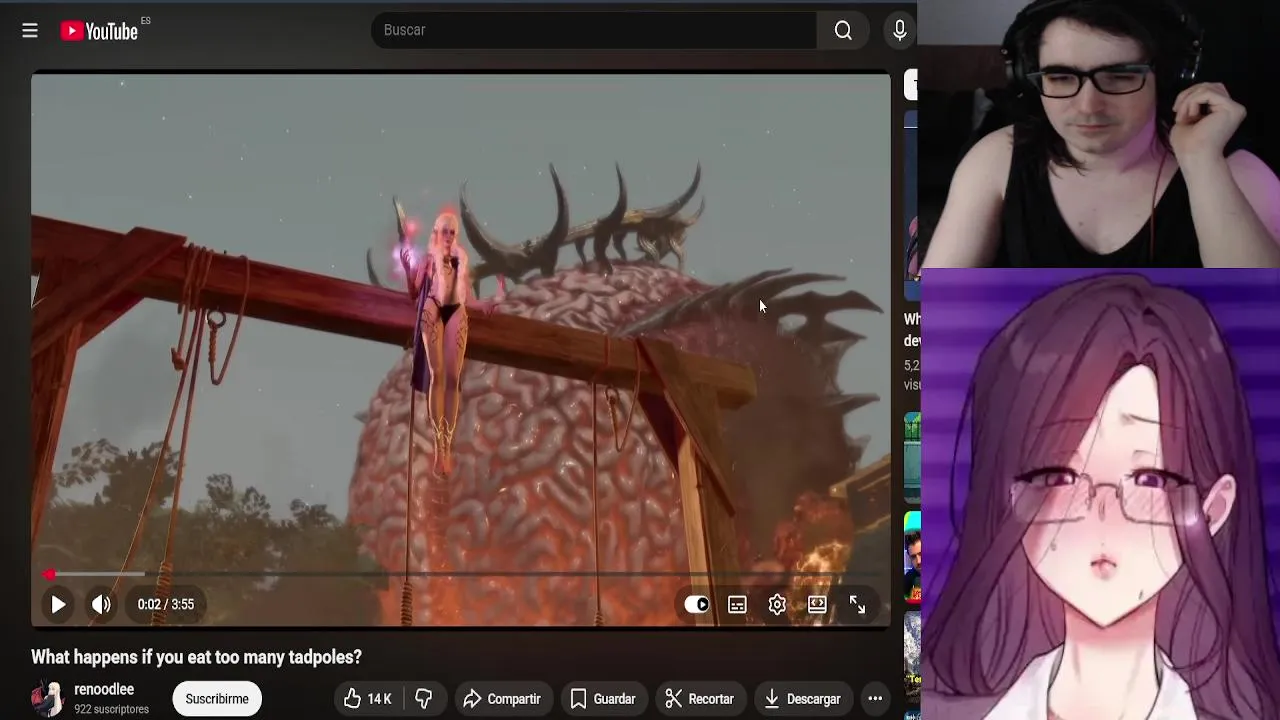The height and width of the screenshot is (720, 1280).
Task: Click the video title about tadpoles
Action: (x=196, y=657)
